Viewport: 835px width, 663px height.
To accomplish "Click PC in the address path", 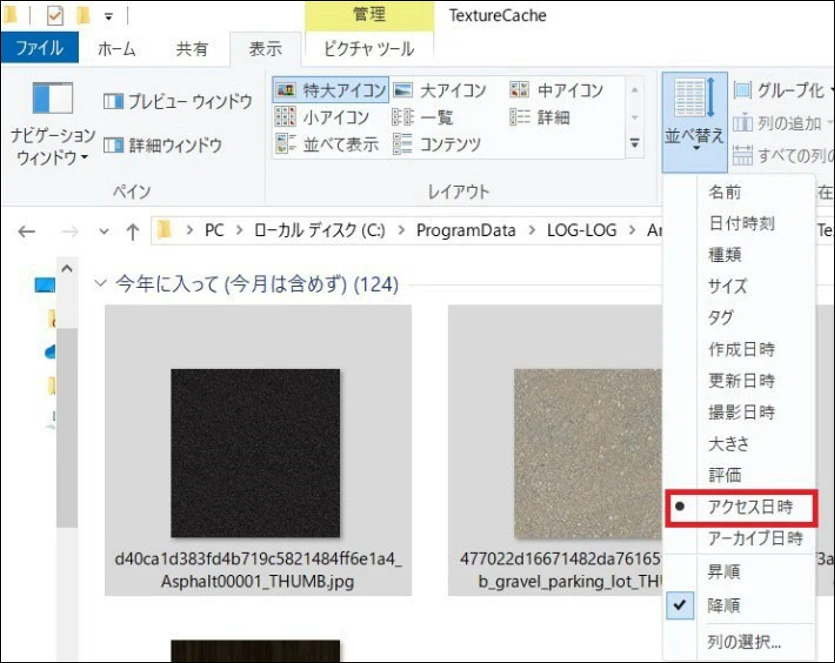I will (x=214, y=230).
